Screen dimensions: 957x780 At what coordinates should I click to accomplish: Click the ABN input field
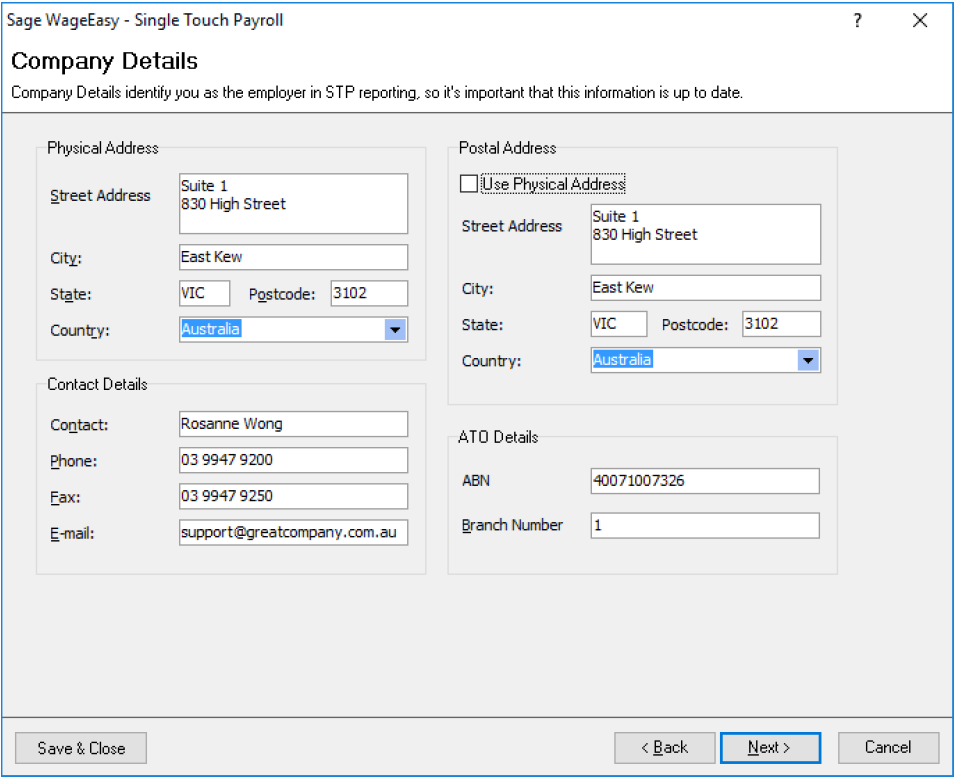705,481
